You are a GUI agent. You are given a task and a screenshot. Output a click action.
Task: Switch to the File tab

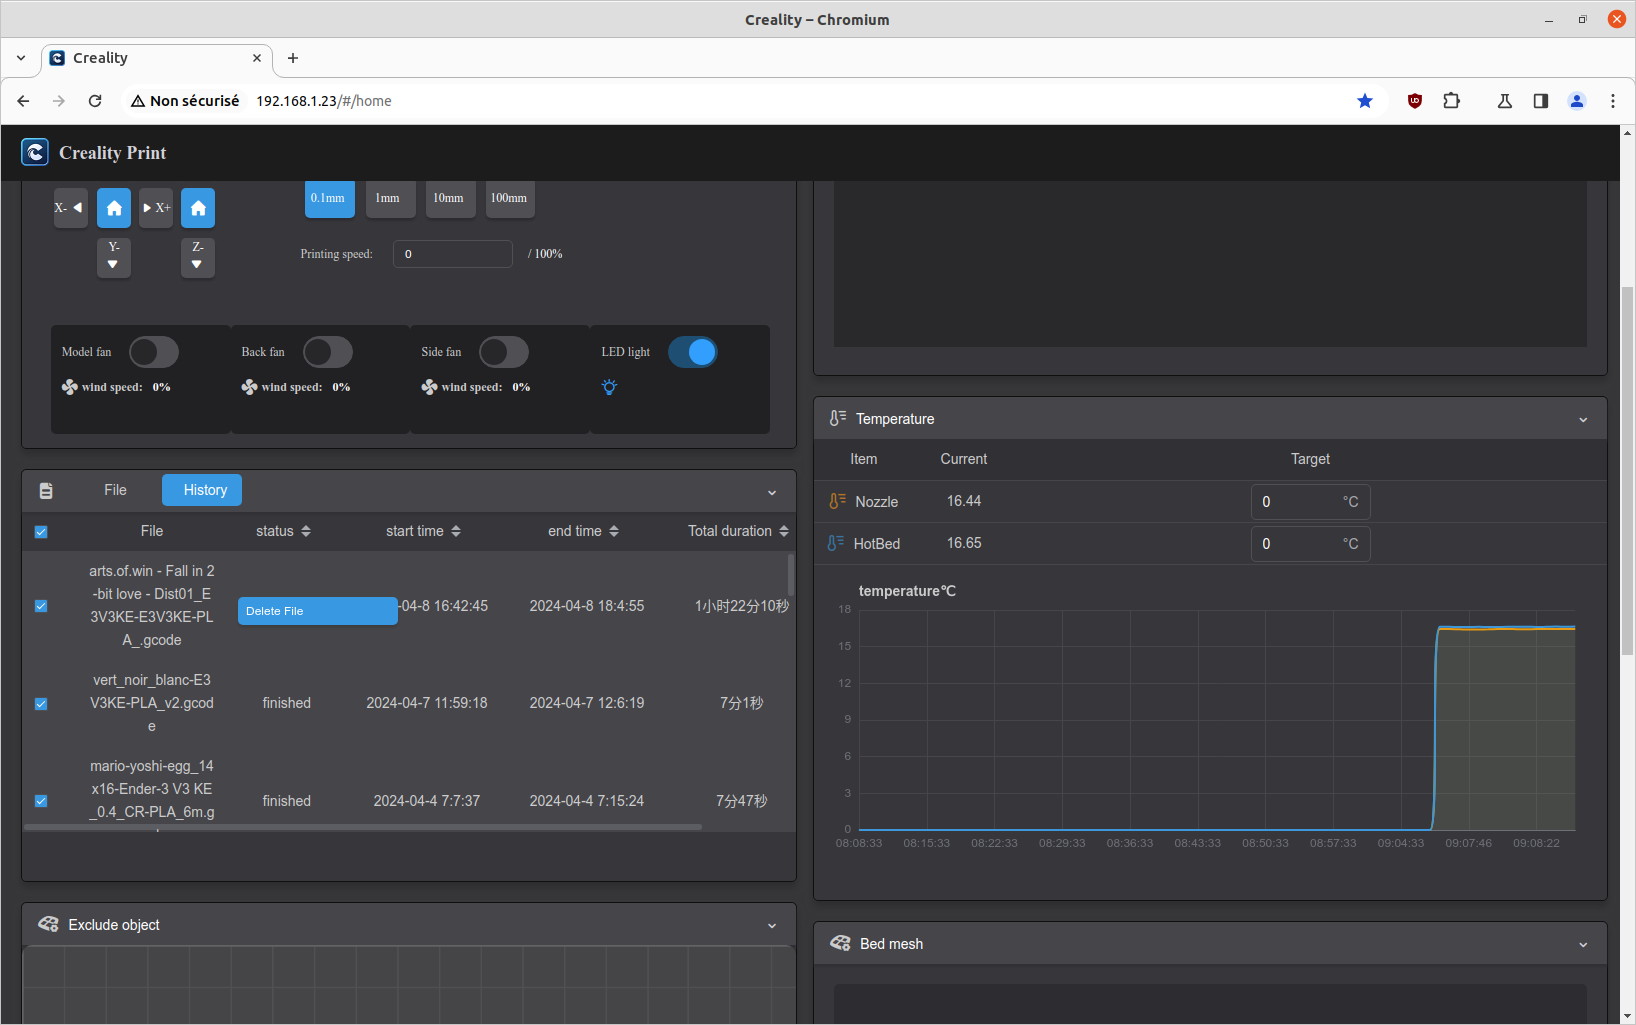click(x=115, y=490)
